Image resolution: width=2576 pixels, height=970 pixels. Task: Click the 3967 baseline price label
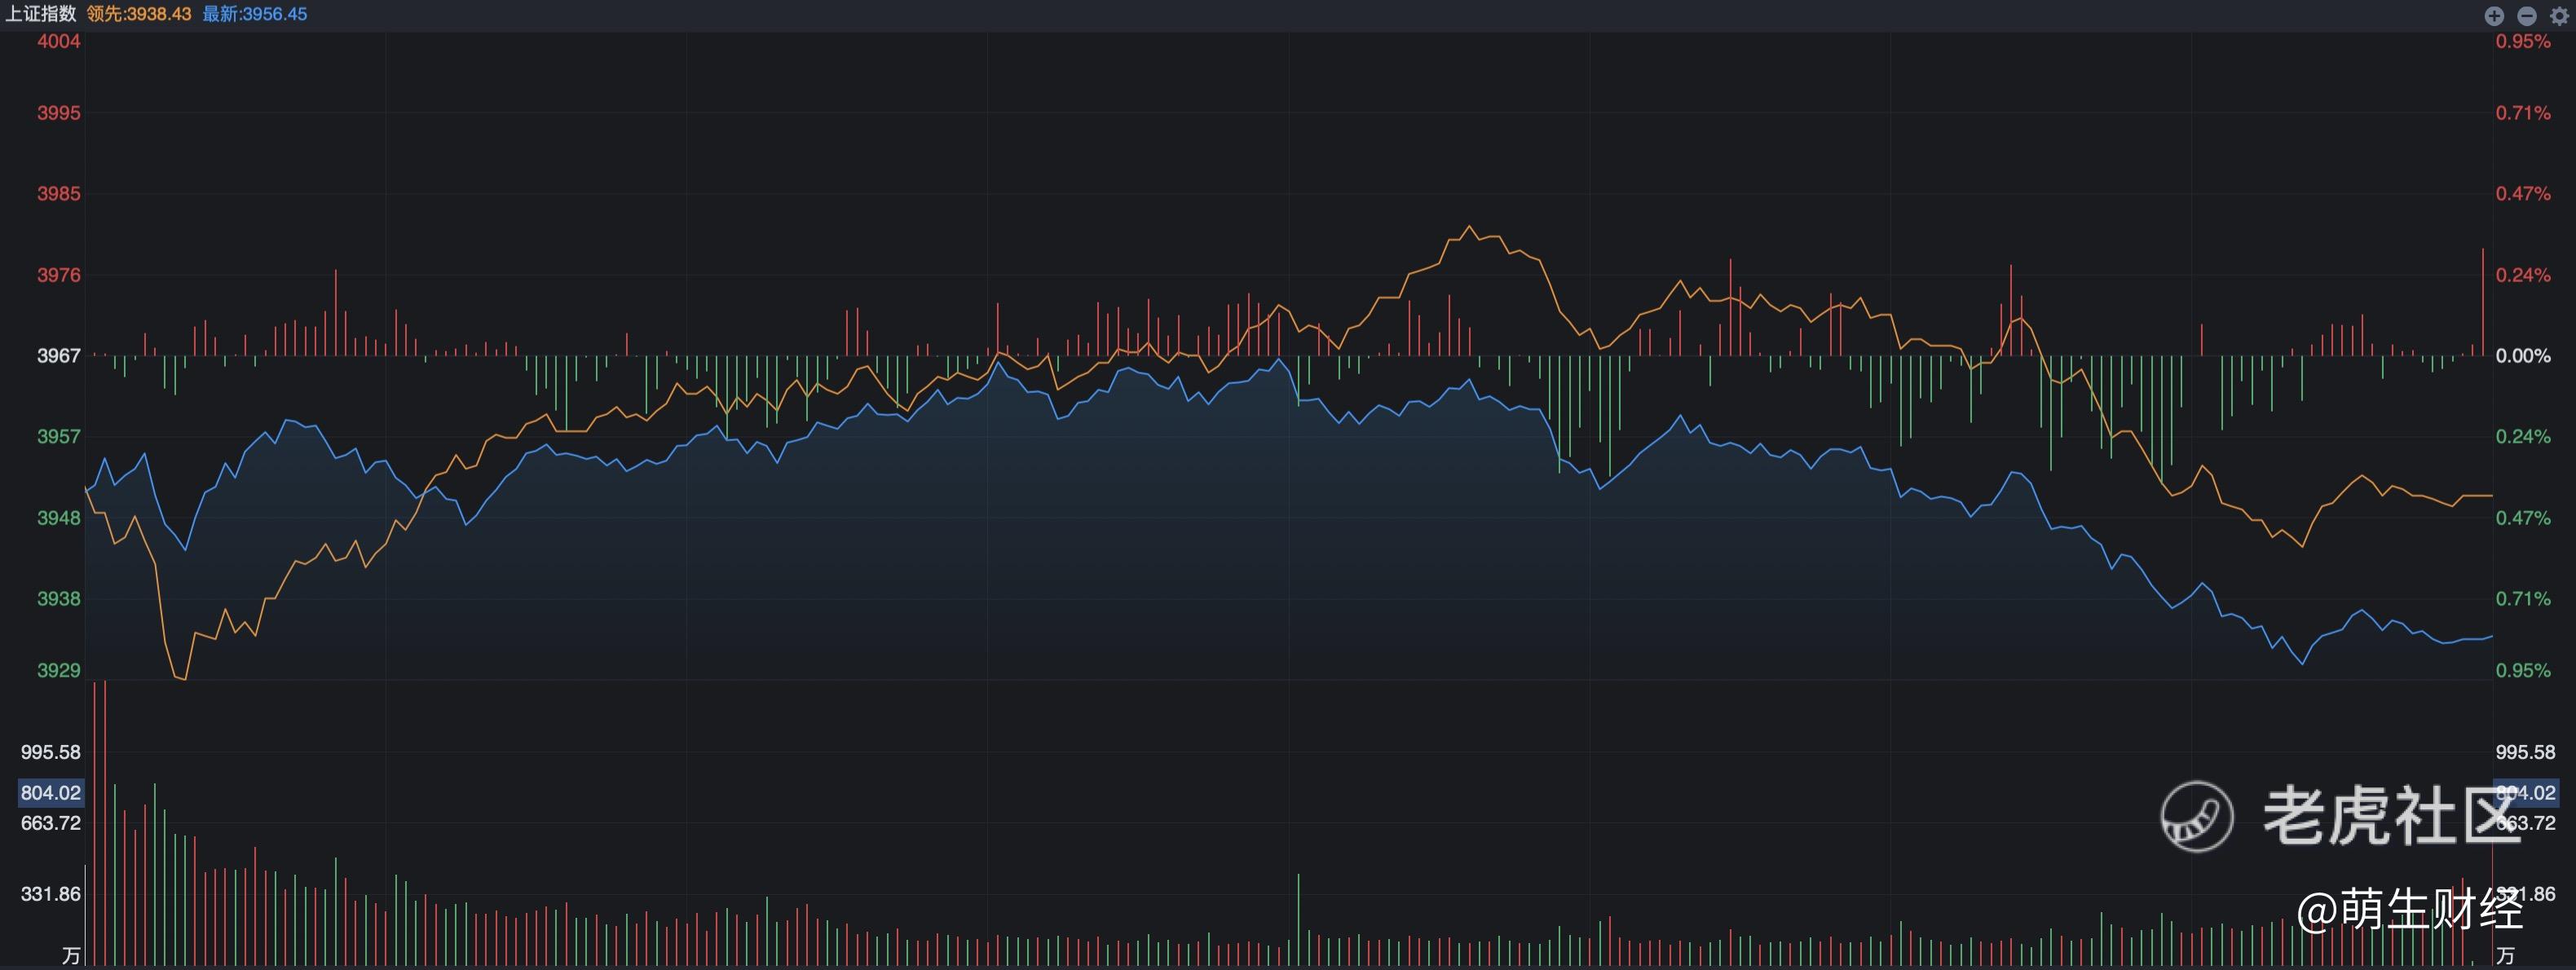(x=59, y=356)
